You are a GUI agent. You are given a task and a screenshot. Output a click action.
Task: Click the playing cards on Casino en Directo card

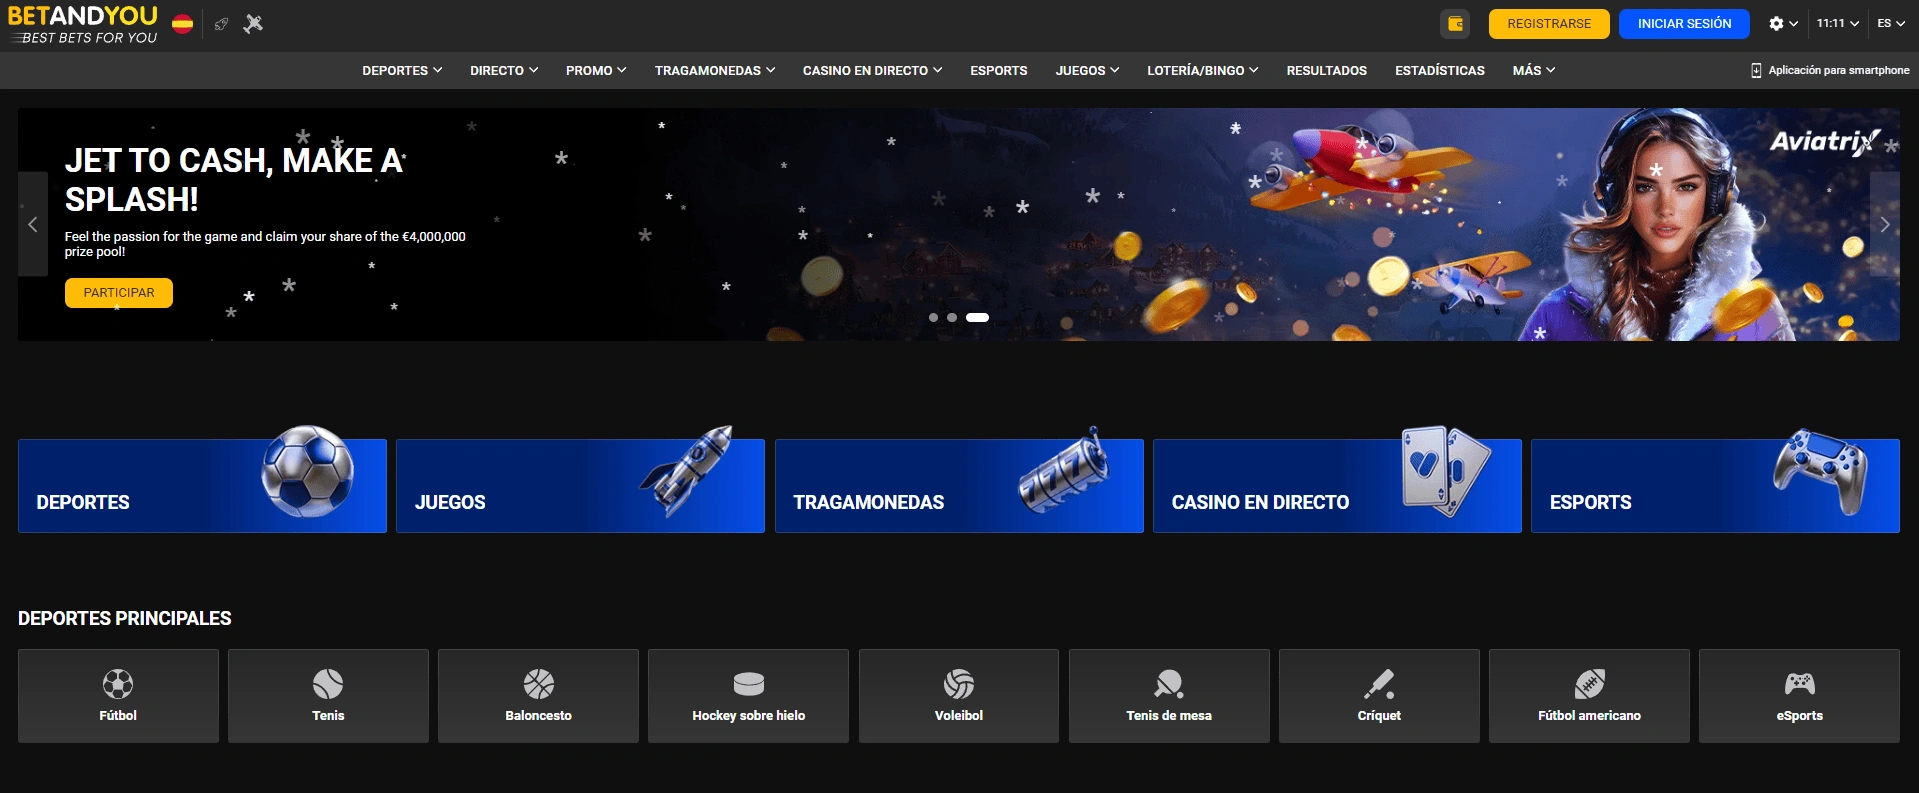(1446, 470)
